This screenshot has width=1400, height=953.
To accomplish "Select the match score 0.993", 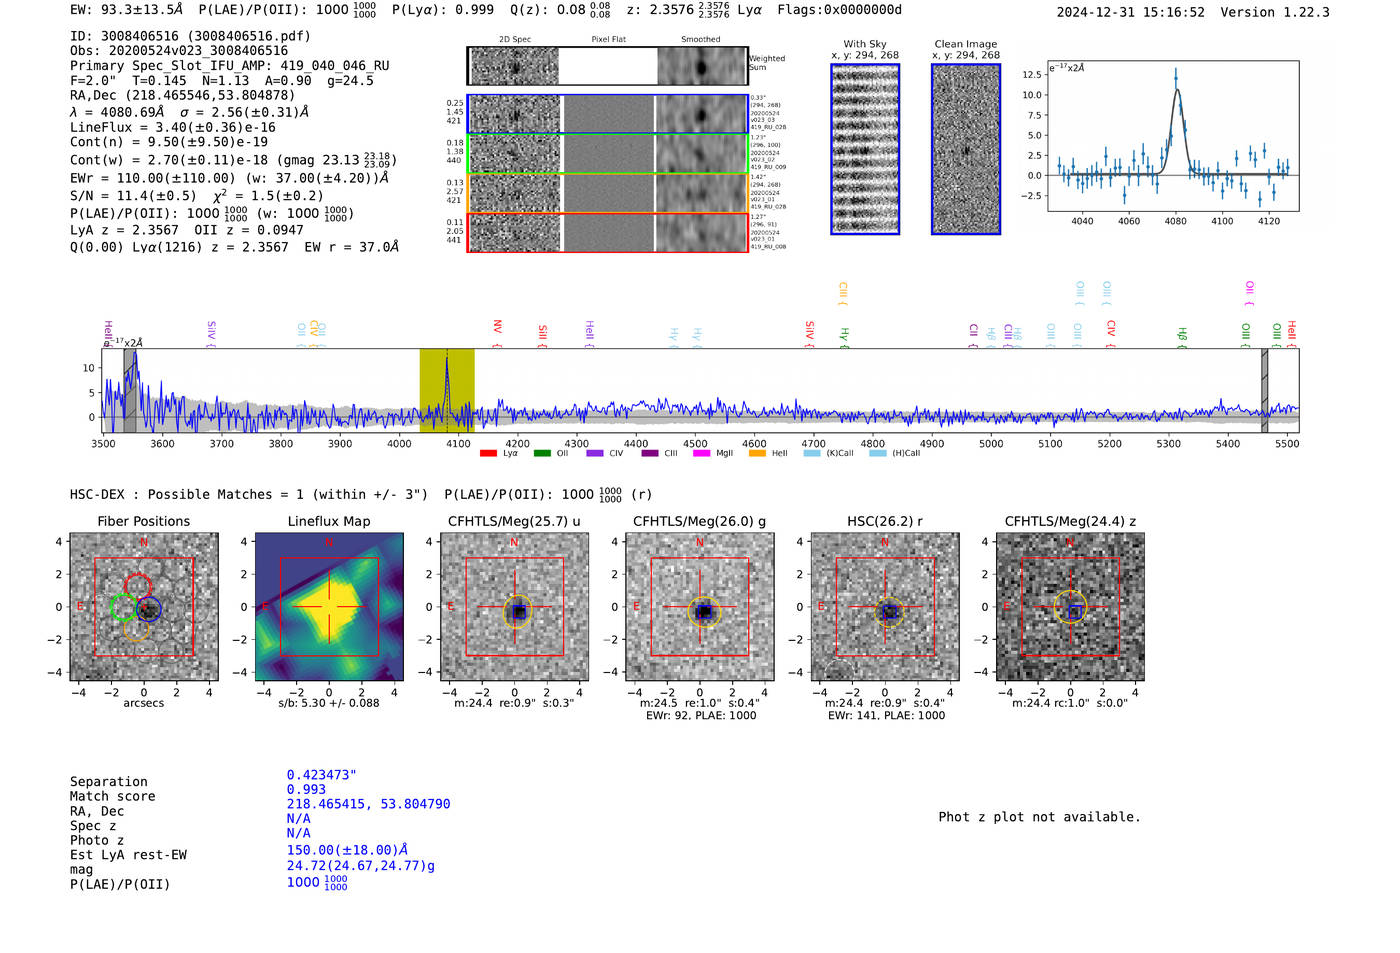I will [306, 789].
